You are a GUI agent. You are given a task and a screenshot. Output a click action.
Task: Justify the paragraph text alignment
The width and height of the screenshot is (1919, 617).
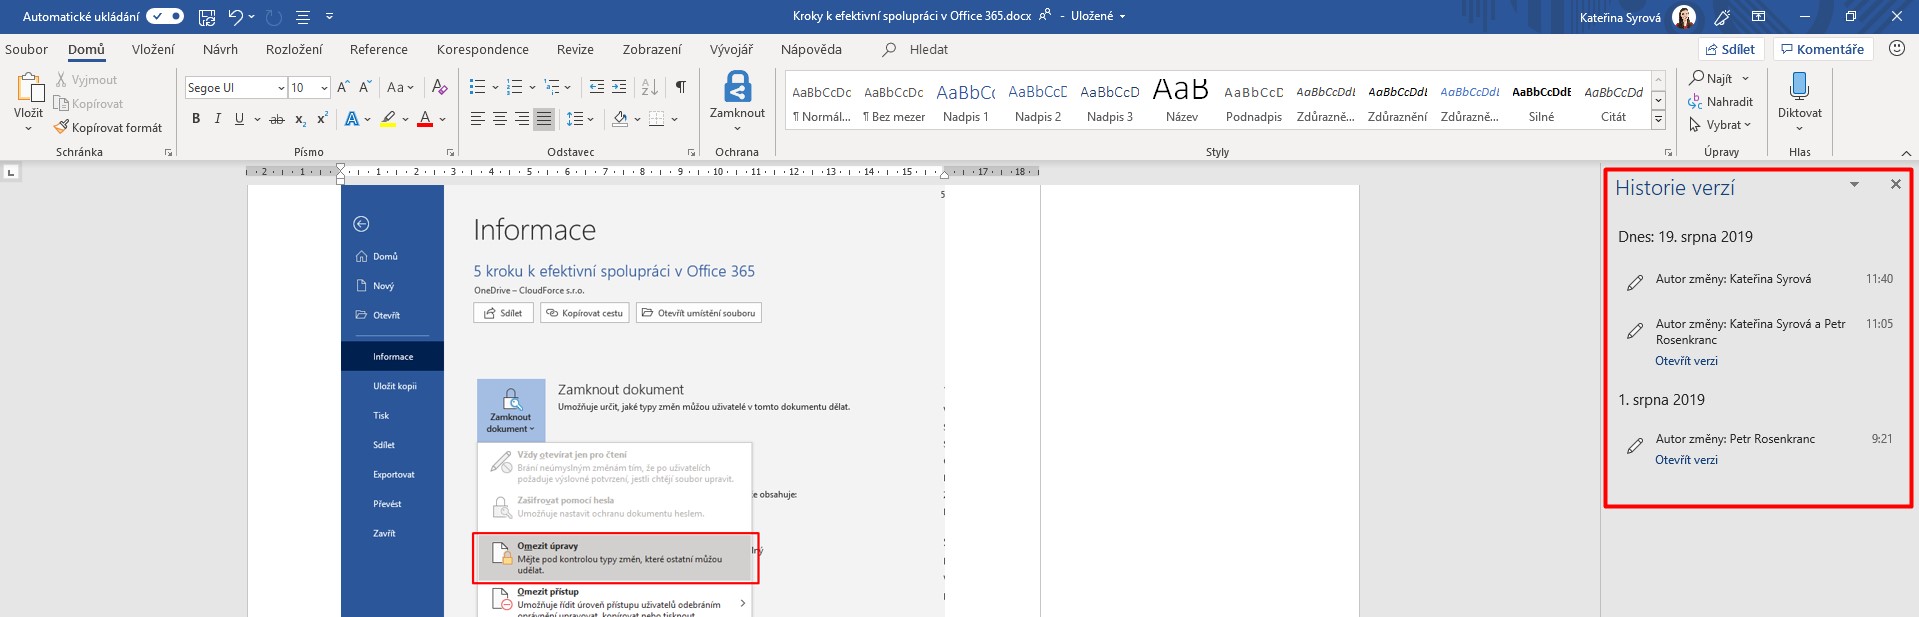tap(544, 119)
